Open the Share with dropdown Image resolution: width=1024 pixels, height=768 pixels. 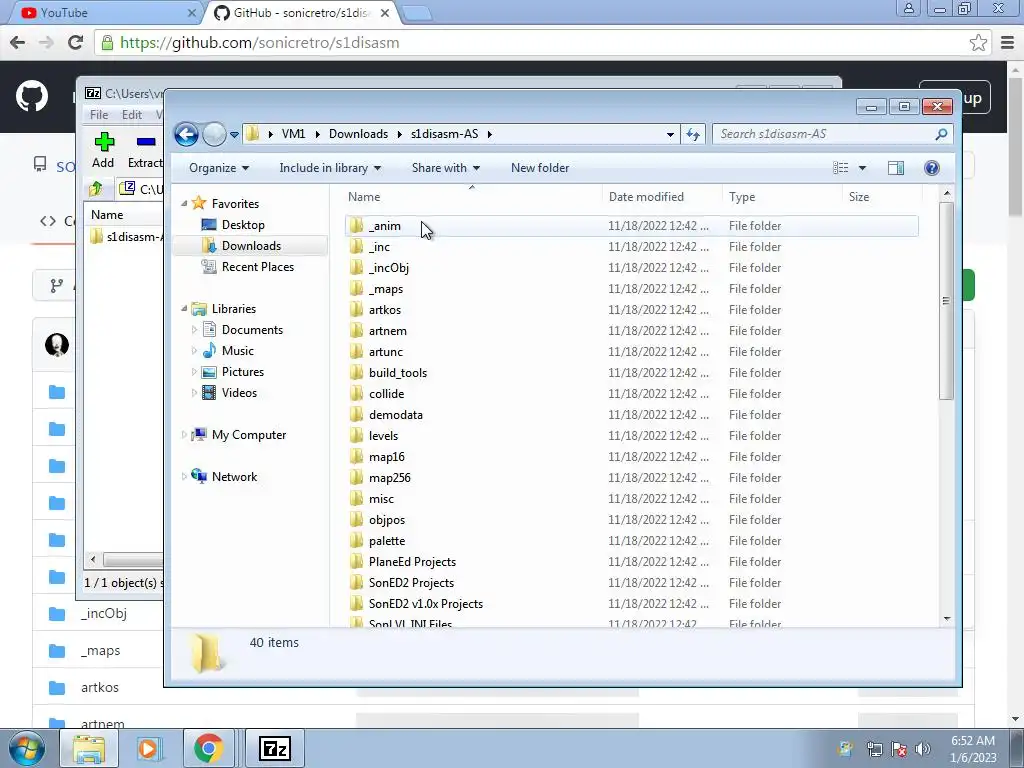click(x=445, y=168)
